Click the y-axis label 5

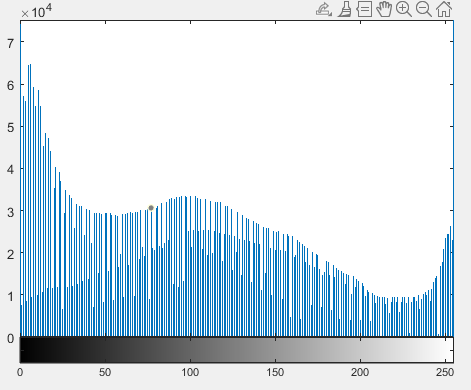point(11,128)
